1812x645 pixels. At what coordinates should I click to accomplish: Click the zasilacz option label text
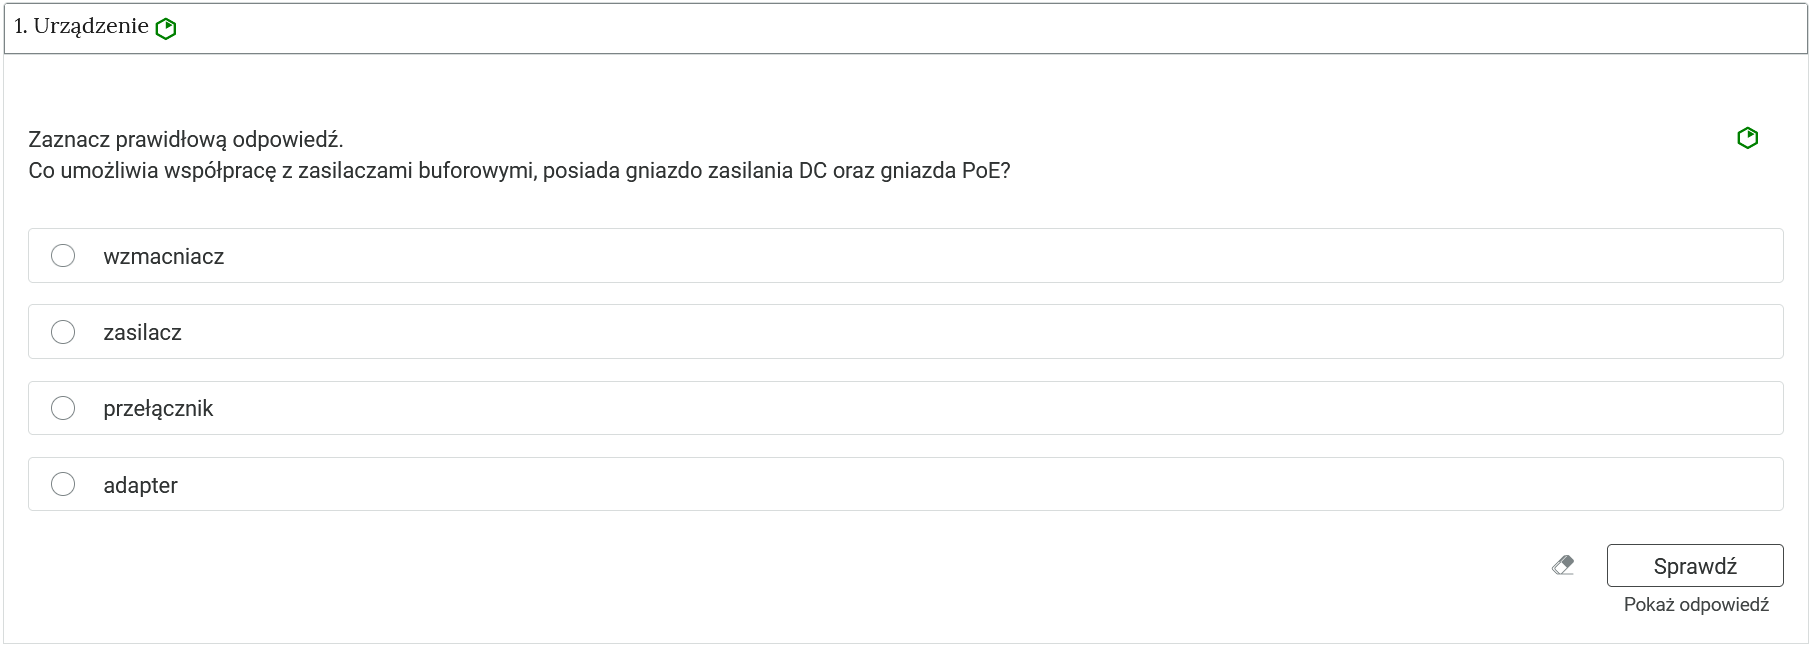(x=142, y=332)
